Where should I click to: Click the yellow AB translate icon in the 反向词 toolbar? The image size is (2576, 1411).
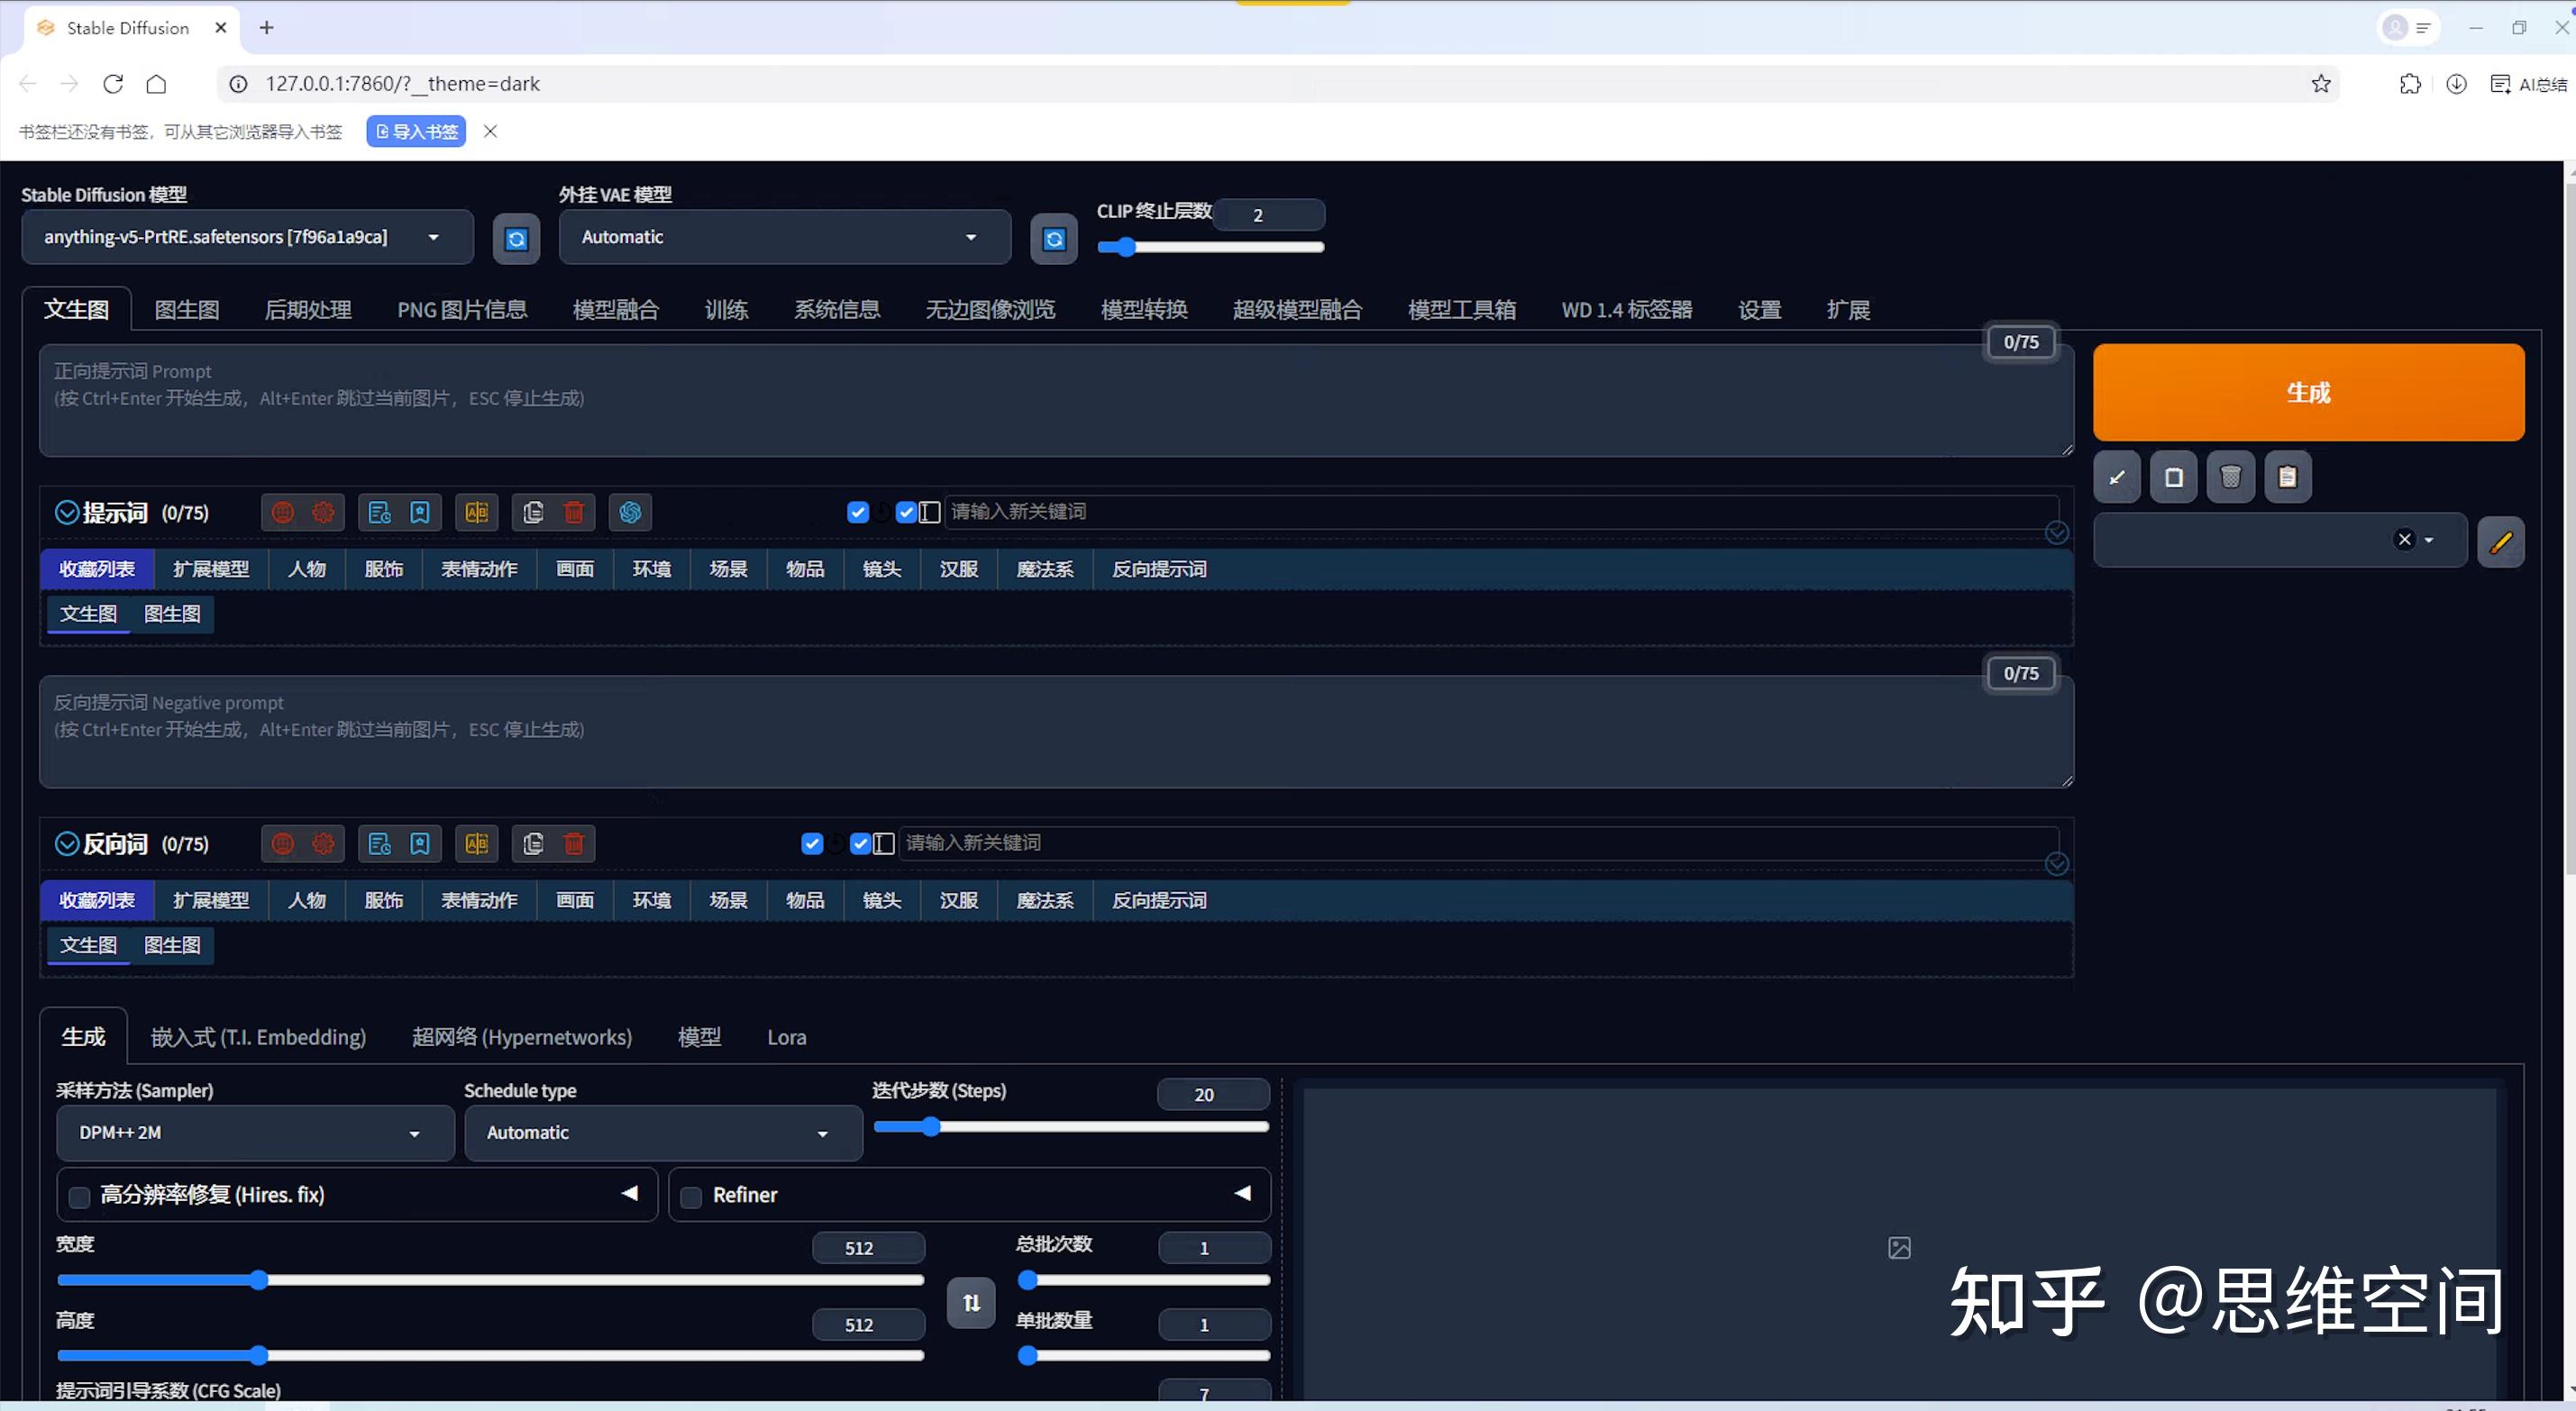pyautogui.click(x=477, y=843)
